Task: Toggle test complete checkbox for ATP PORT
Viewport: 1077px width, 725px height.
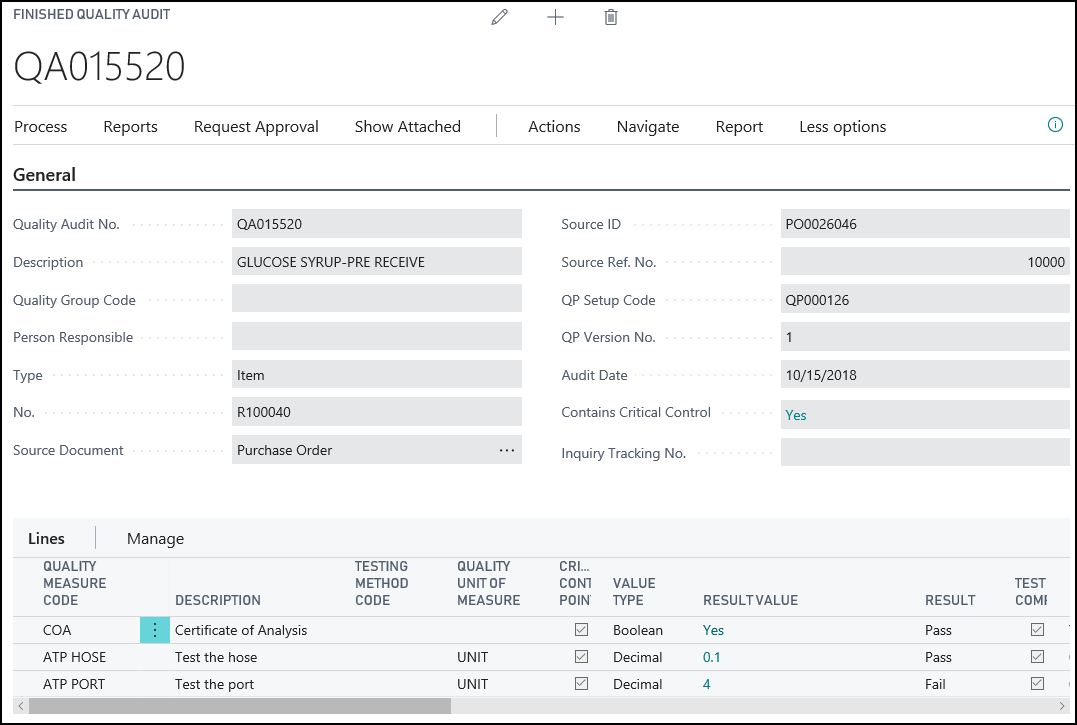Action: (x=1037, y=684)
